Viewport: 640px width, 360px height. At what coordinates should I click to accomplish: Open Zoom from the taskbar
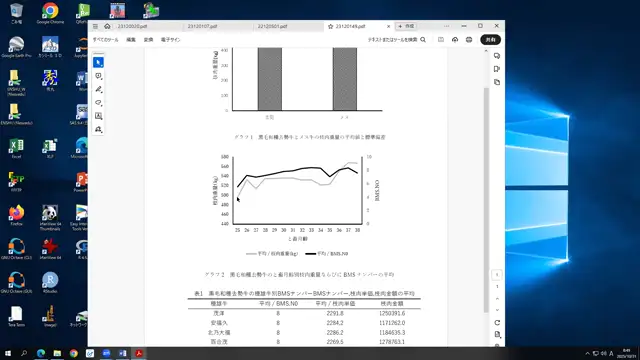106,353
